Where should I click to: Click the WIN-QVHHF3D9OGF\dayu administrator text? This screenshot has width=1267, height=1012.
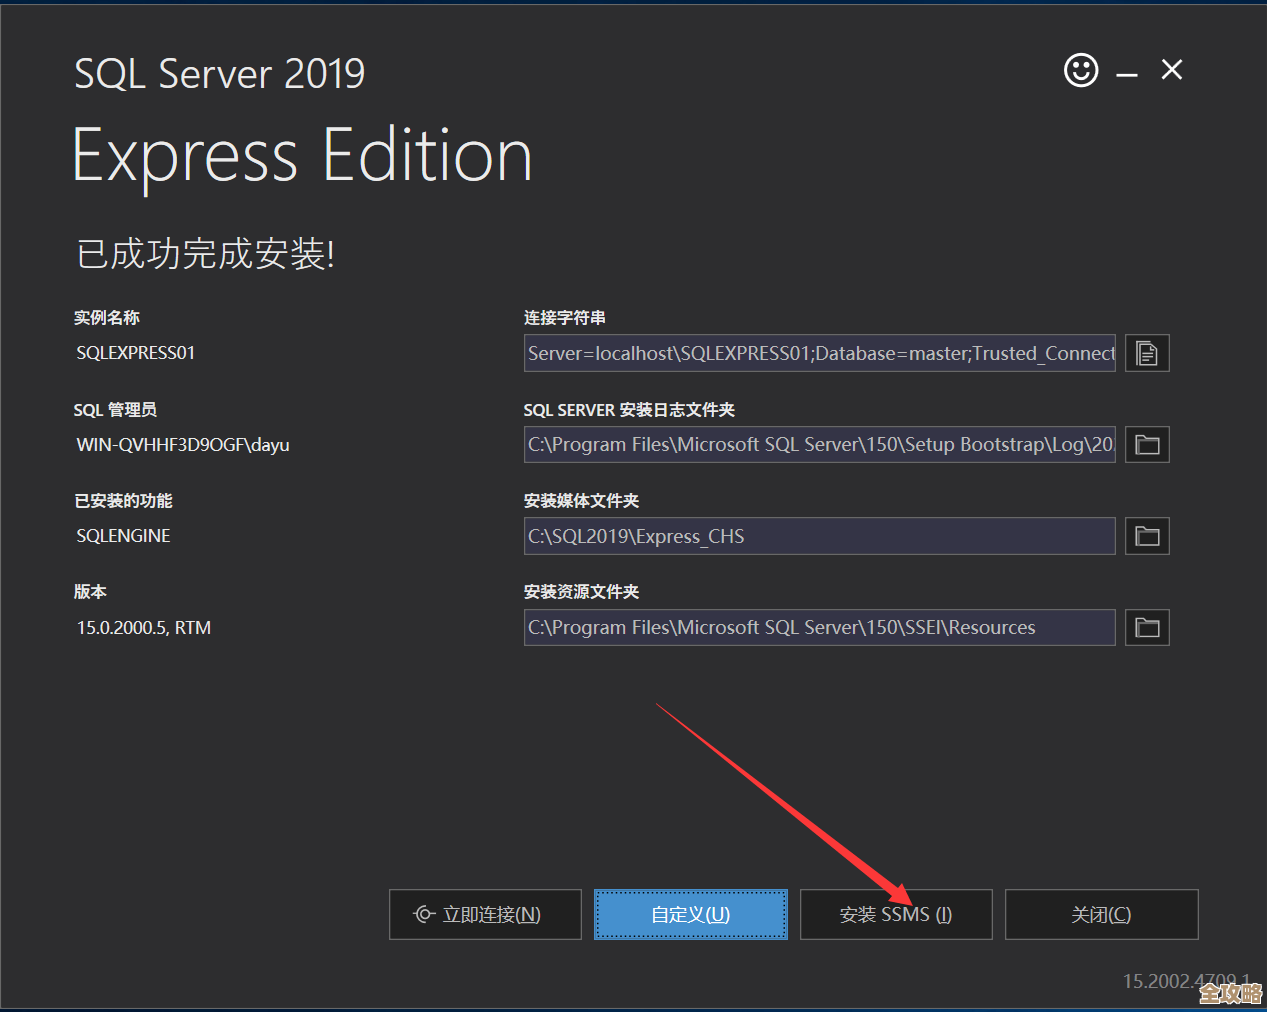(183, 445)
